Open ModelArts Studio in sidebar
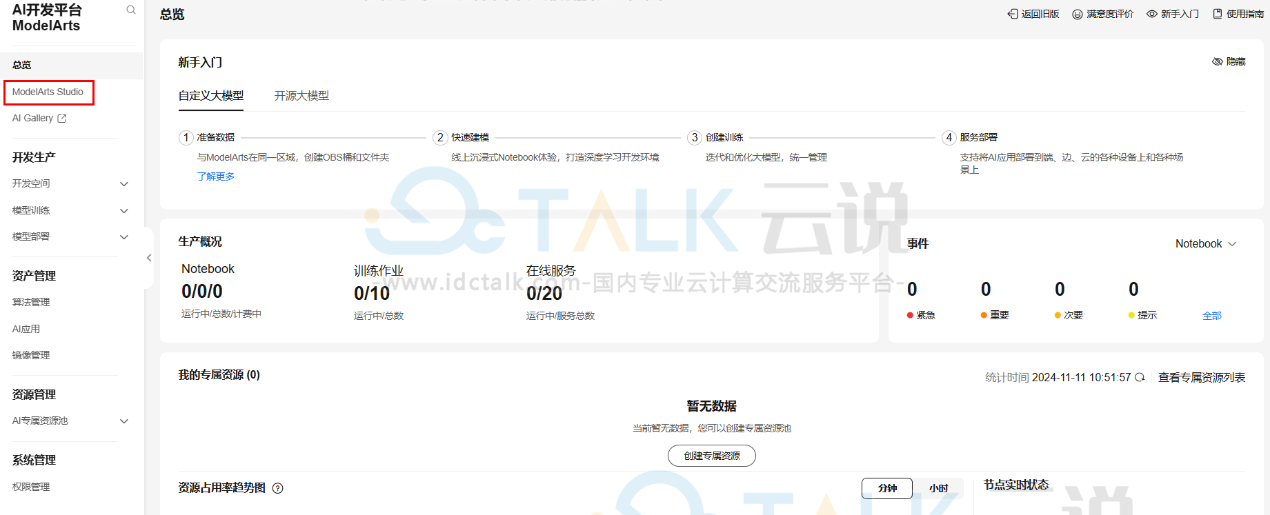 pos(48,92)
